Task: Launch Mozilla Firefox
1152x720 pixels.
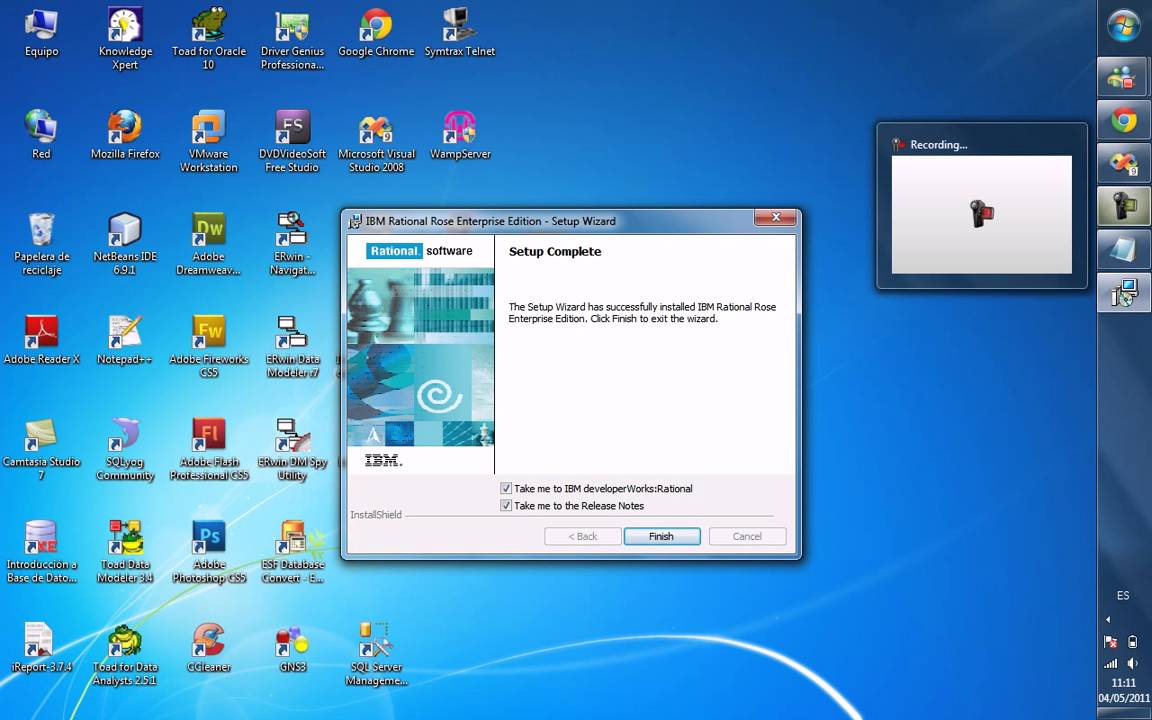Action: (x=125, y=128)
